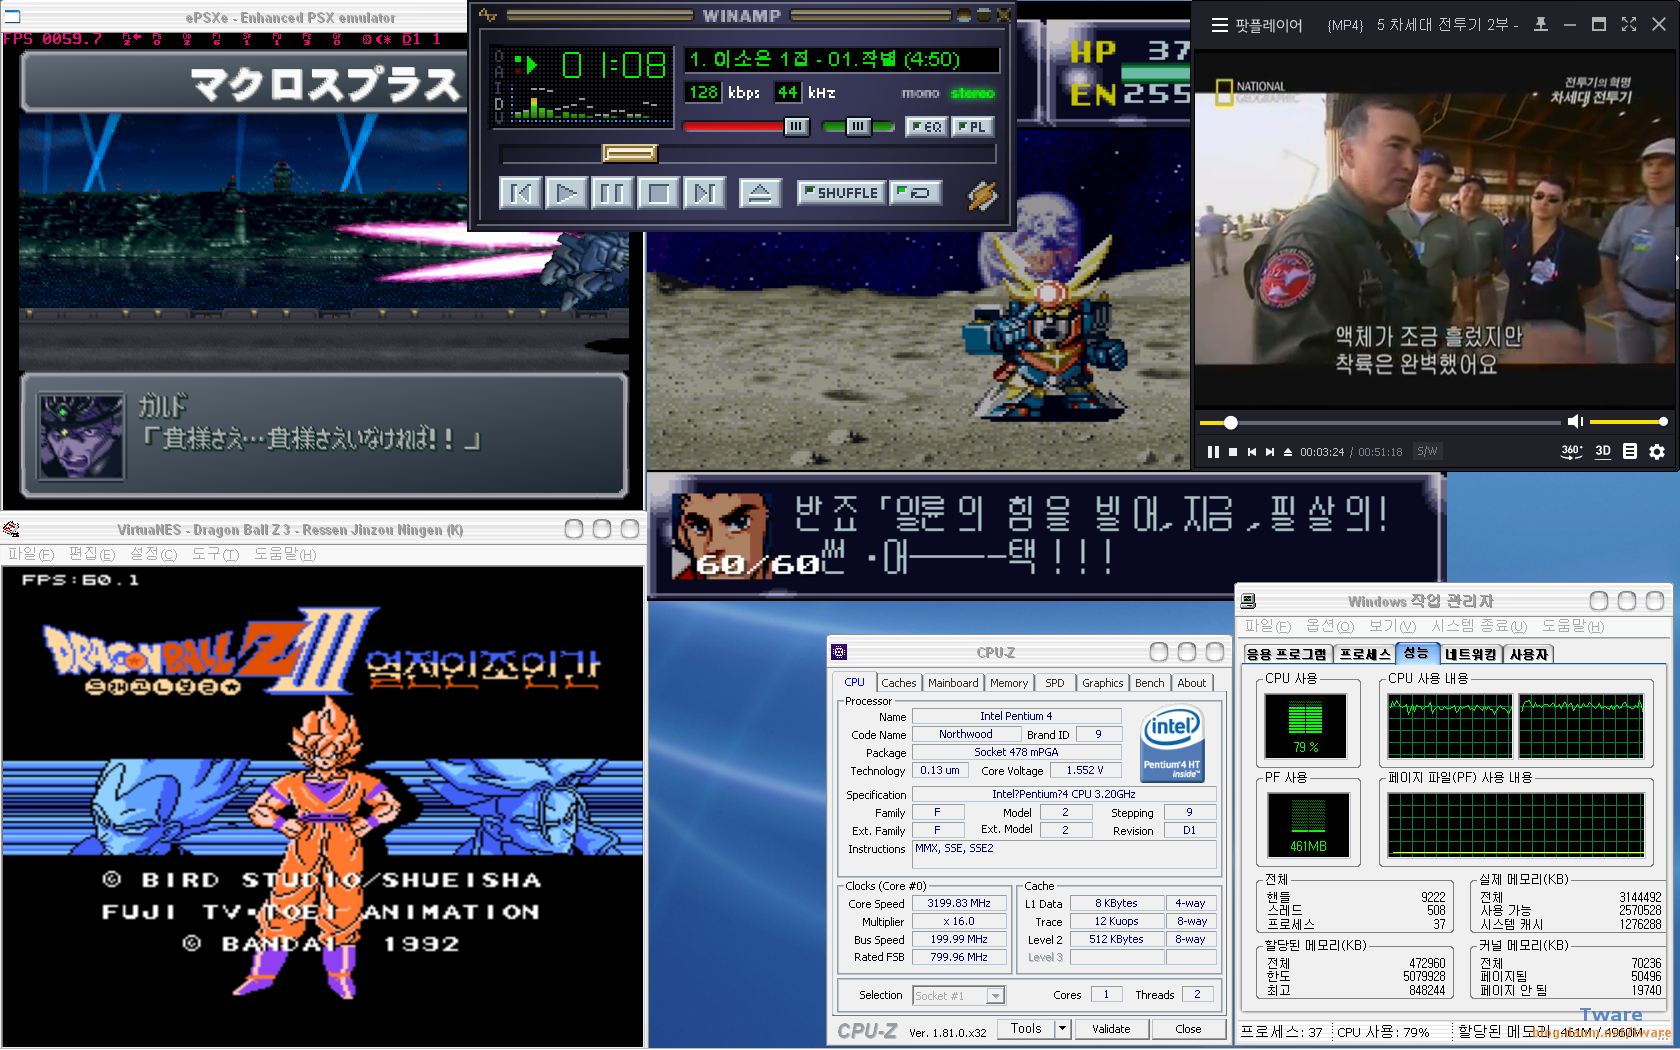Viewport: 1680px width, 1050px height.
Task: Open Task Manager 시스템 종료(U) menu
Action: [1479, 626]
